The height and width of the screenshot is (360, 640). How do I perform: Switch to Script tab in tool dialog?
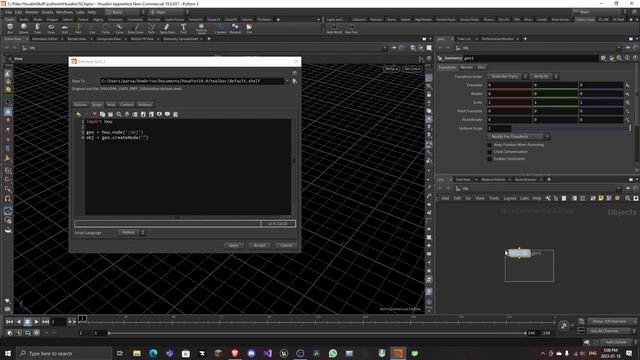[97, 104]
